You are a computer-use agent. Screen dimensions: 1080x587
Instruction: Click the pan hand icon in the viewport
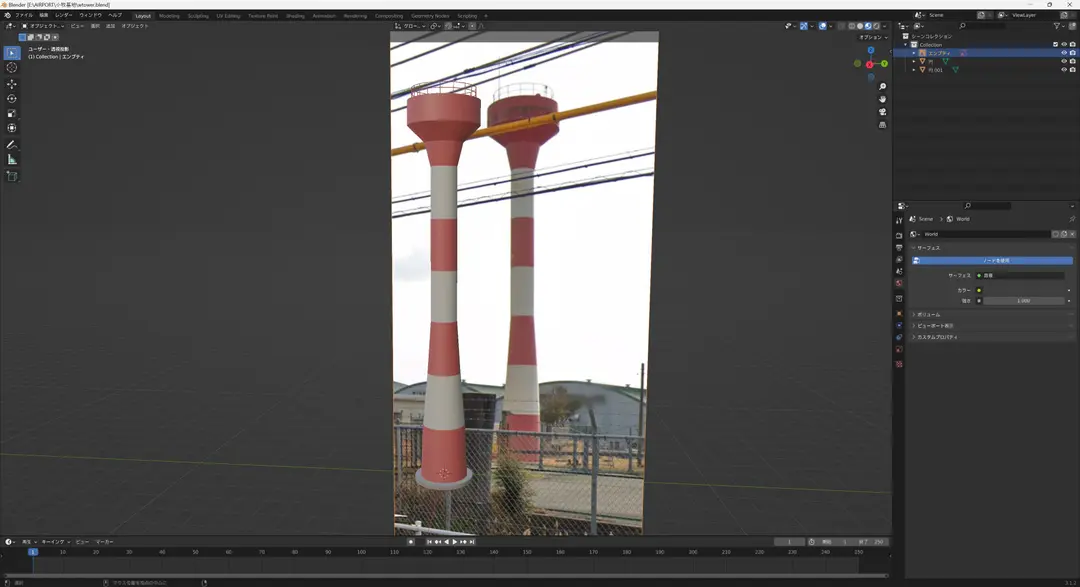[882, 99]
